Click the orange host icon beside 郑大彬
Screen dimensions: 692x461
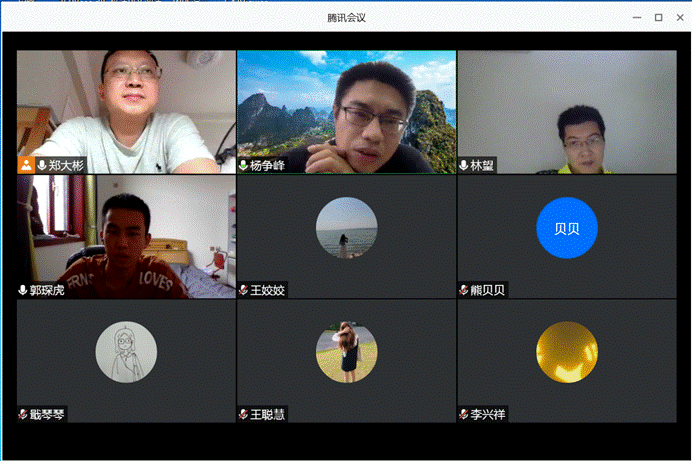26,165
